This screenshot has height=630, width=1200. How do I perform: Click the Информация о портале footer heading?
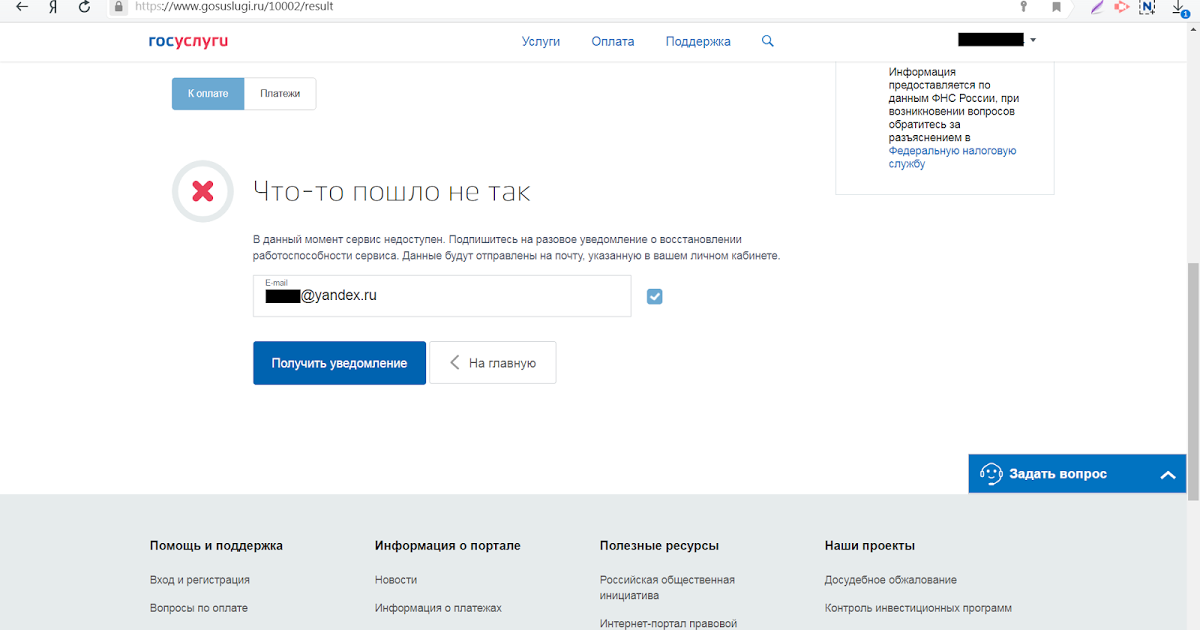tap(448, 546)
